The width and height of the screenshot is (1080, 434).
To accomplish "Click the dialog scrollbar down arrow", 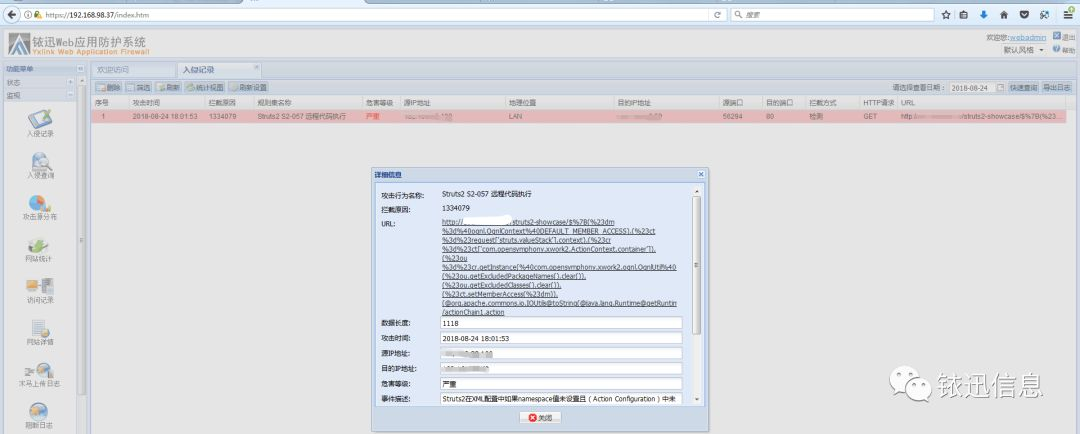I will pyautogui.click(x=696, y=399).
